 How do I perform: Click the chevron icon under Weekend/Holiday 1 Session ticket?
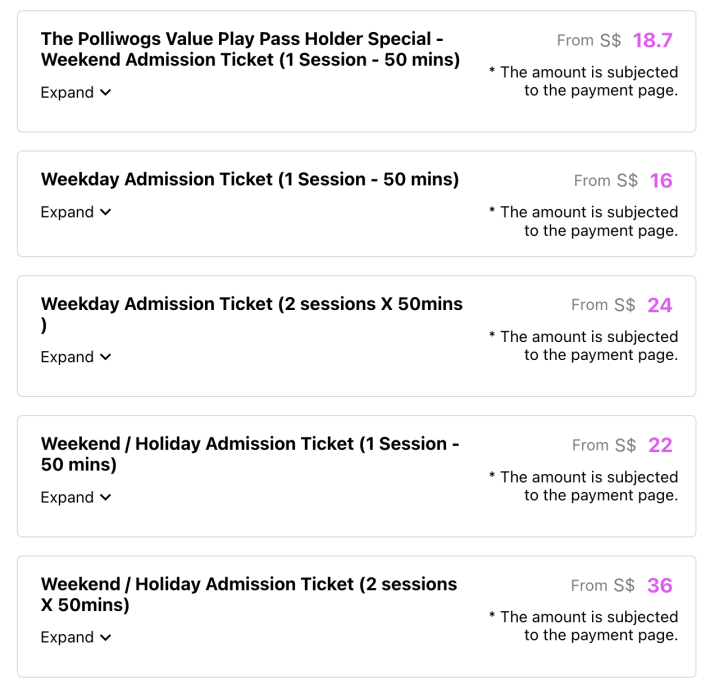[105, 498]
